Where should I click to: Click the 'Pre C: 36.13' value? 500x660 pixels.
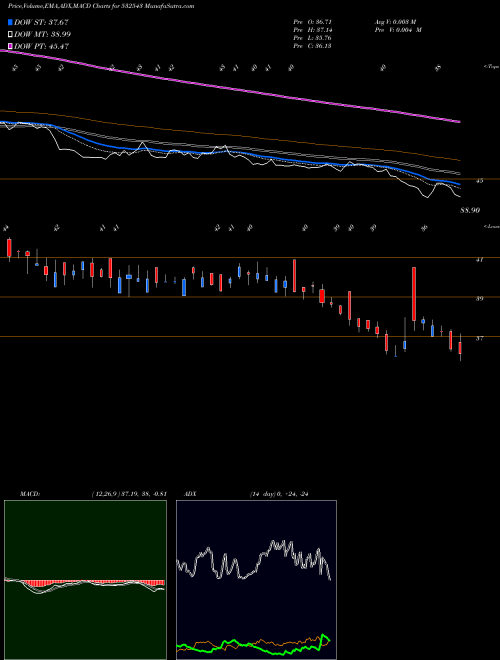312,46
